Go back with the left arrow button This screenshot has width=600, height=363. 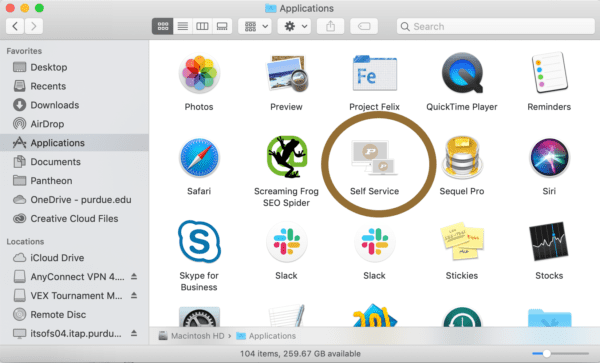pyautogui.click(x=15, y=26)
